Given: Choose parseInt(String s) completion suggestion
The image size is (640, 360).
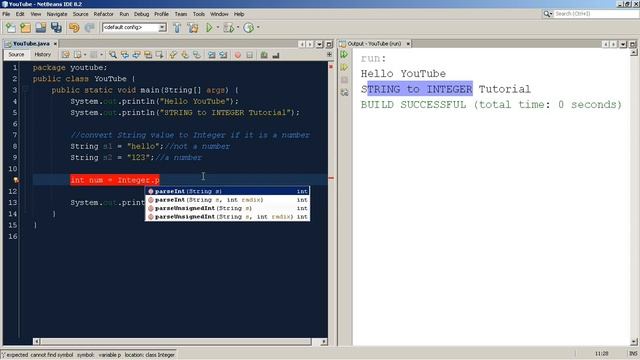Looking at the screenshot, I should [x=227, y=191].
